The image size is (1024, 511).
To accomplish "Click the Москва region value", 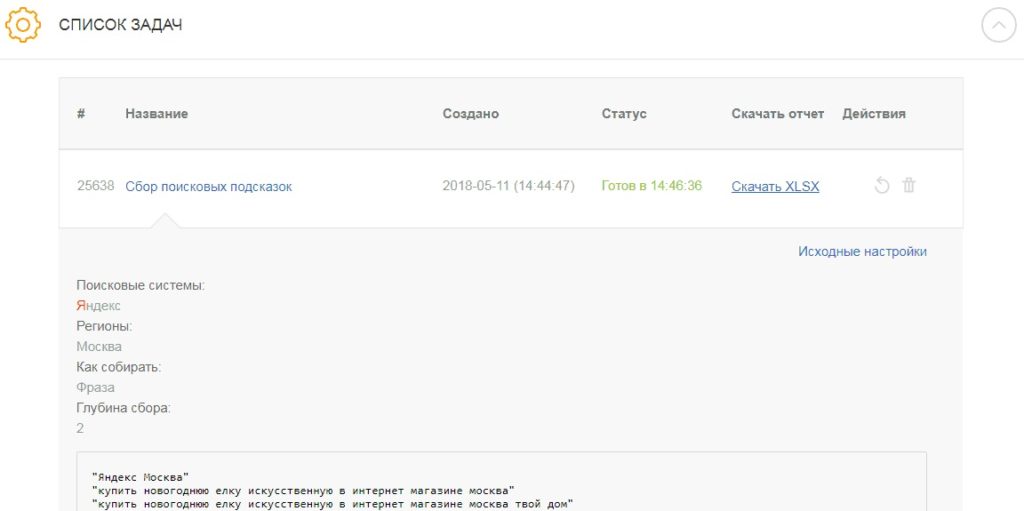I will 99,346.
